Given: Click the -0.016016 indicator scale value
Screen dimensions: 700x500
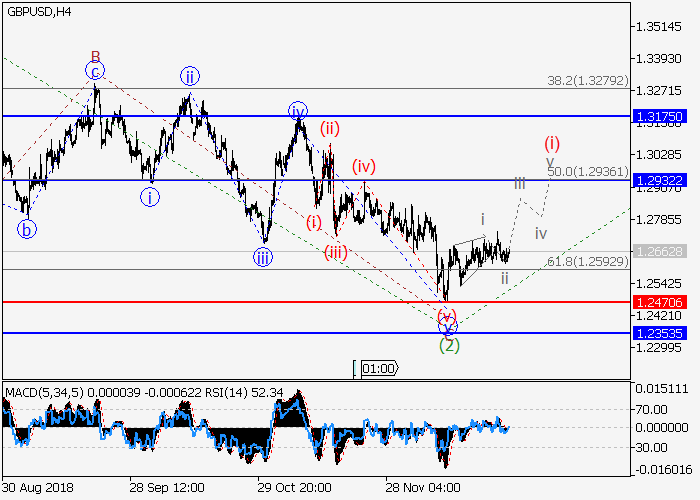Looking at the screenshot, I should click(x=663, y=470).
